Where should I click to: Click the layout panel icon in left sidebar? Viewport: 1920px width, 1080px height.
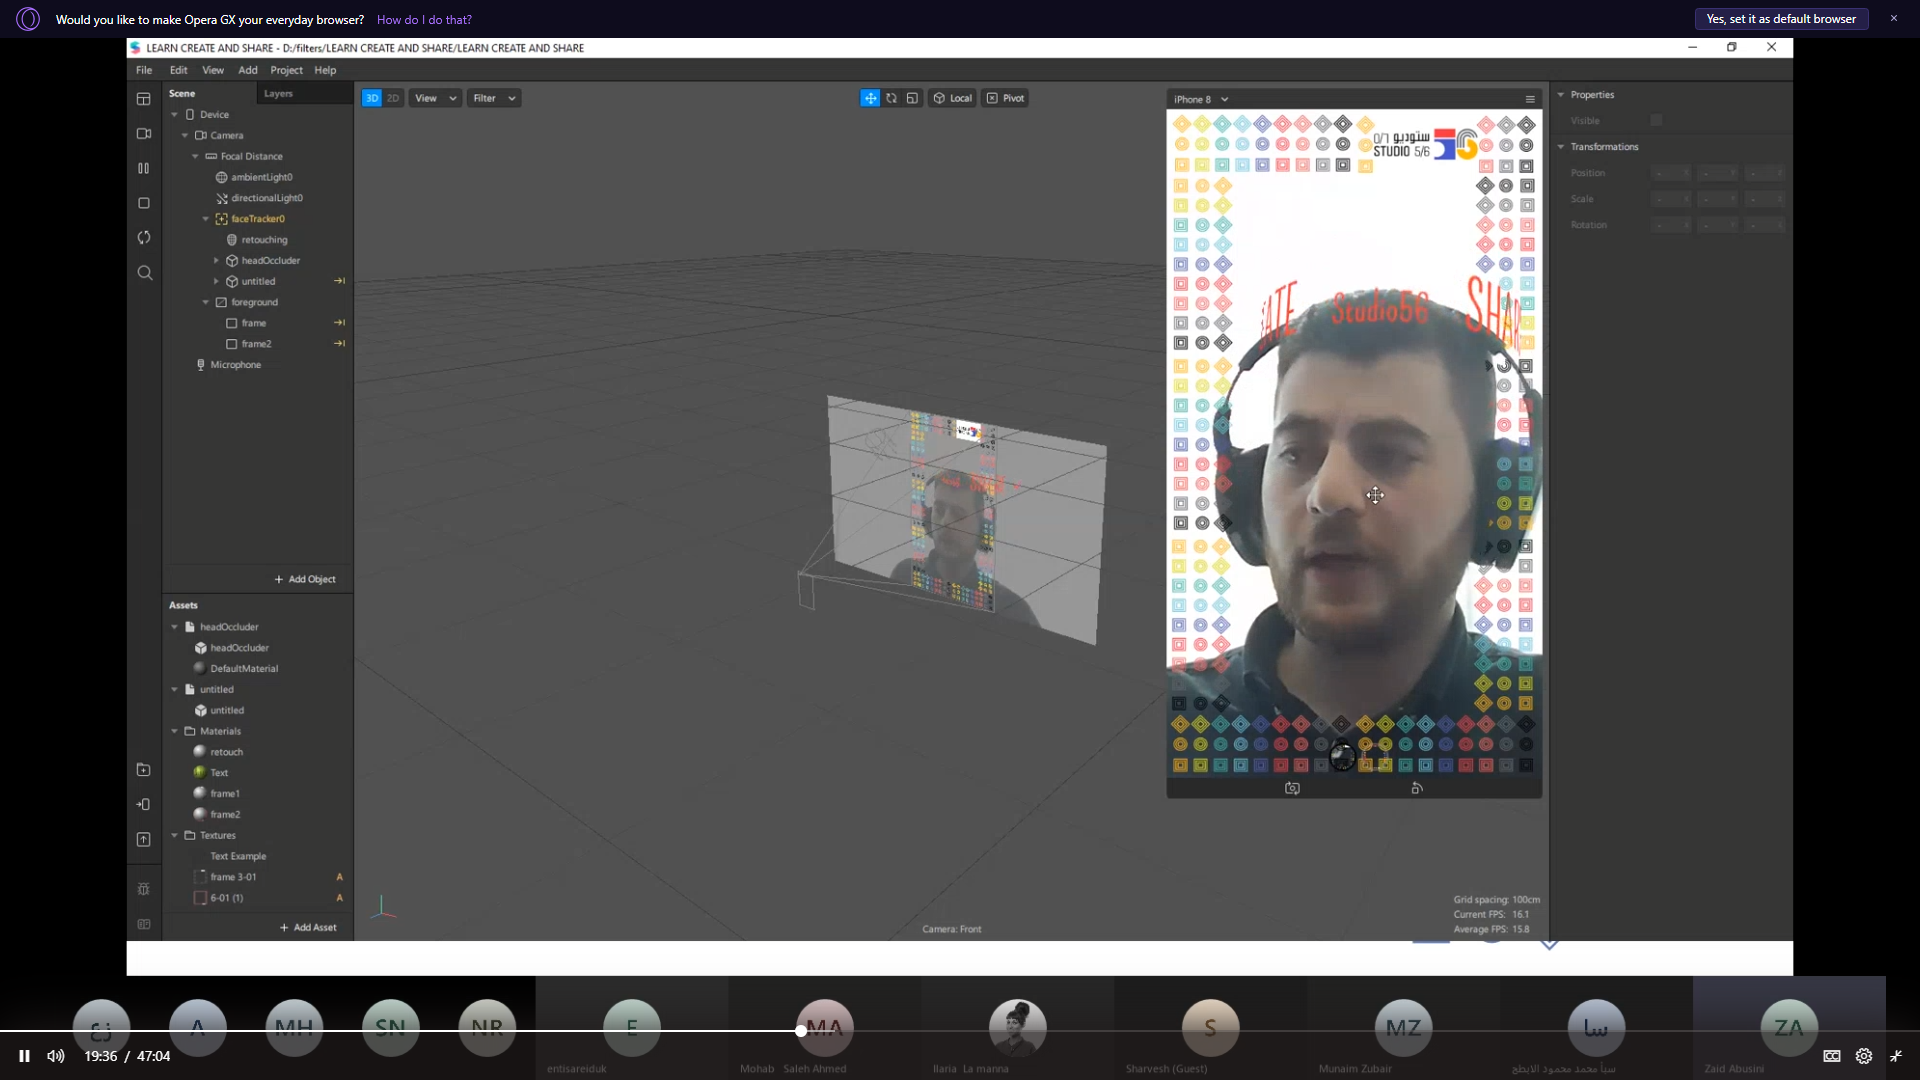144,99
